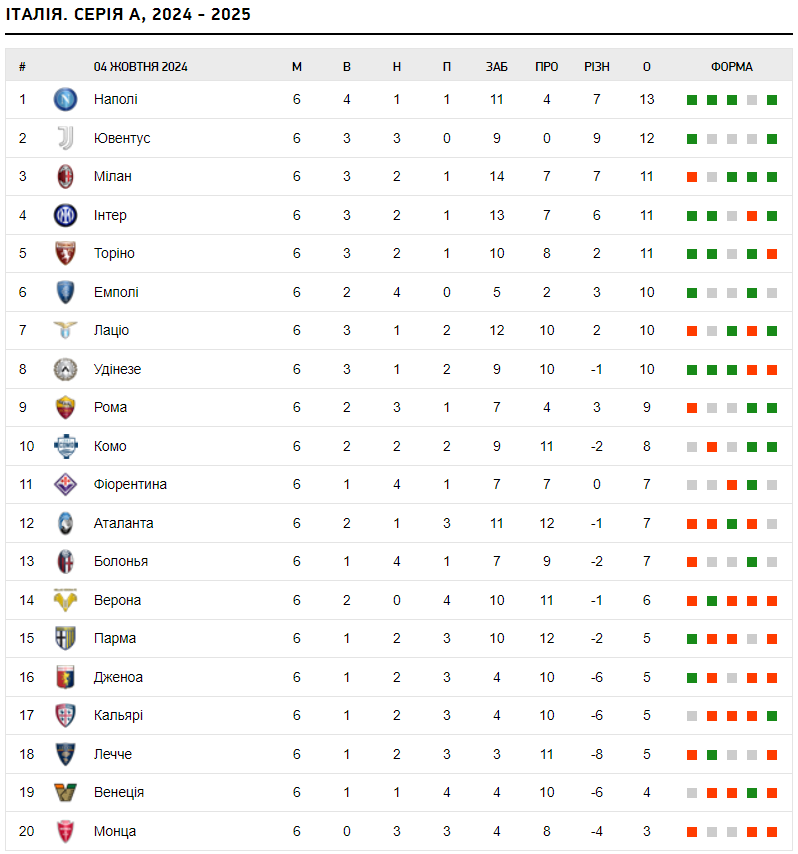The height and width of the screenshot is (854, 798).
Task: Click the Lazio eagle logo
Action: coord(65,330)
